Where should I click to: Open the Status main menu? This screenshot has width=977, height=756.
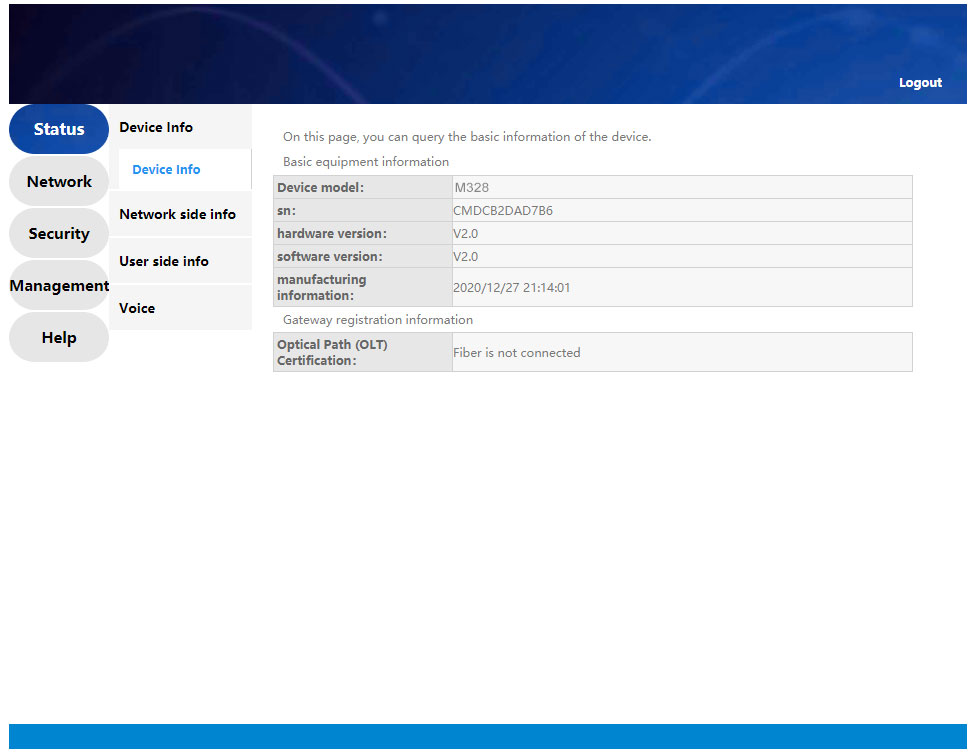pyautogui.click(x=59, y=129)
